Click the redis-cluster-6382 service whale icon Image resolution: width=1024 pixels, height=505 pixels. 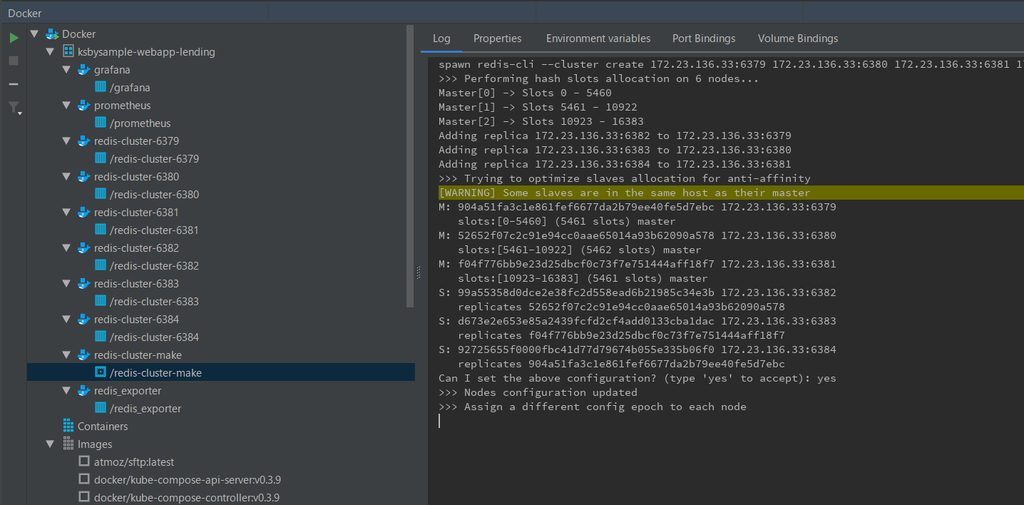pos(84,248)
